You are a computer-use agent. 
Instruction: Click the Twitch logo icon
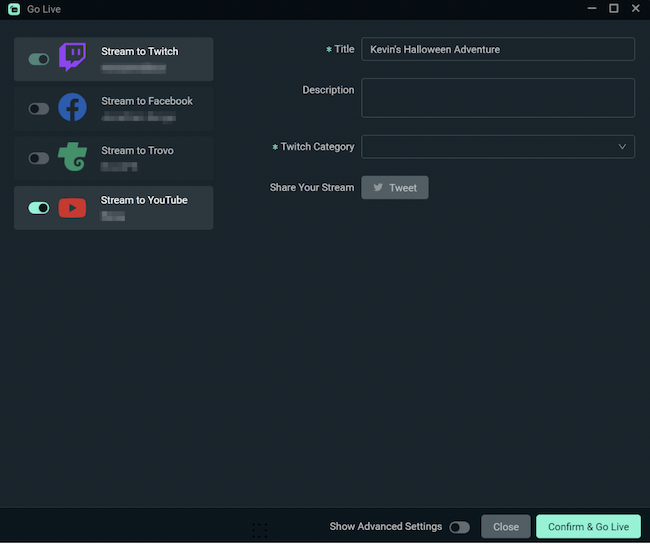pyautogui.click(x=73, y=57)
